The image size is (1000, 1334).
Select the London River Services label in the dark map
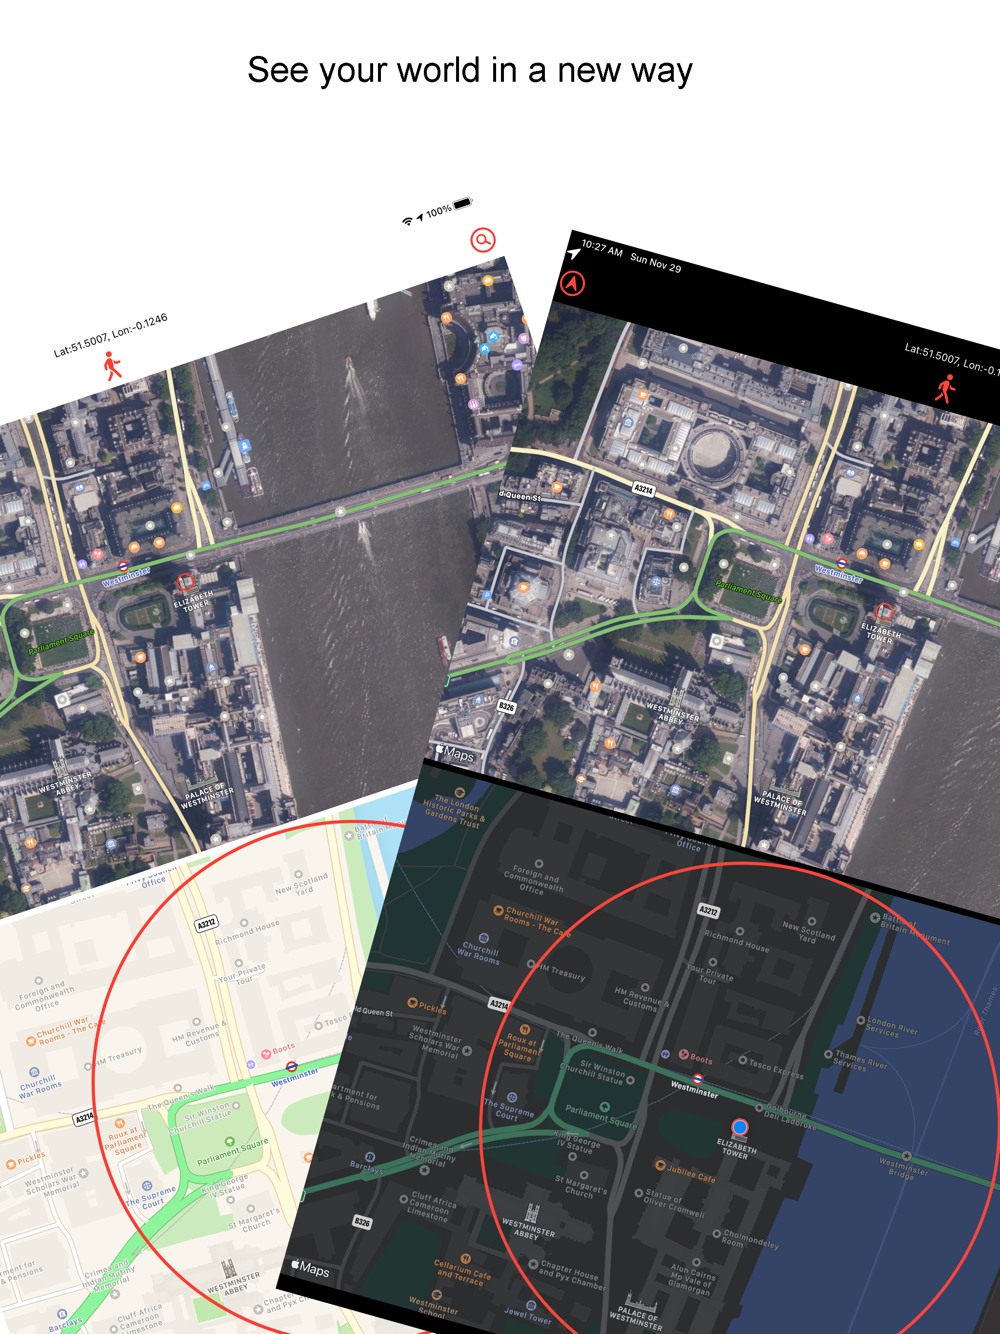pyautogui.click(x=892, y=1027)
